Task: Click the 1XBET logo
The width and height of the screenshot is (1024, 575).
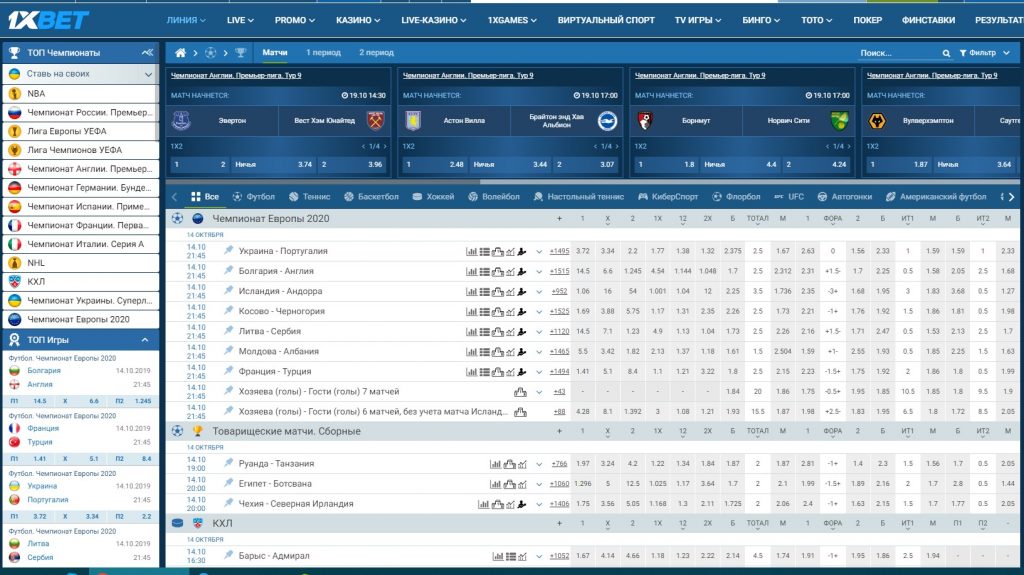Action: (x=48, y=20)
